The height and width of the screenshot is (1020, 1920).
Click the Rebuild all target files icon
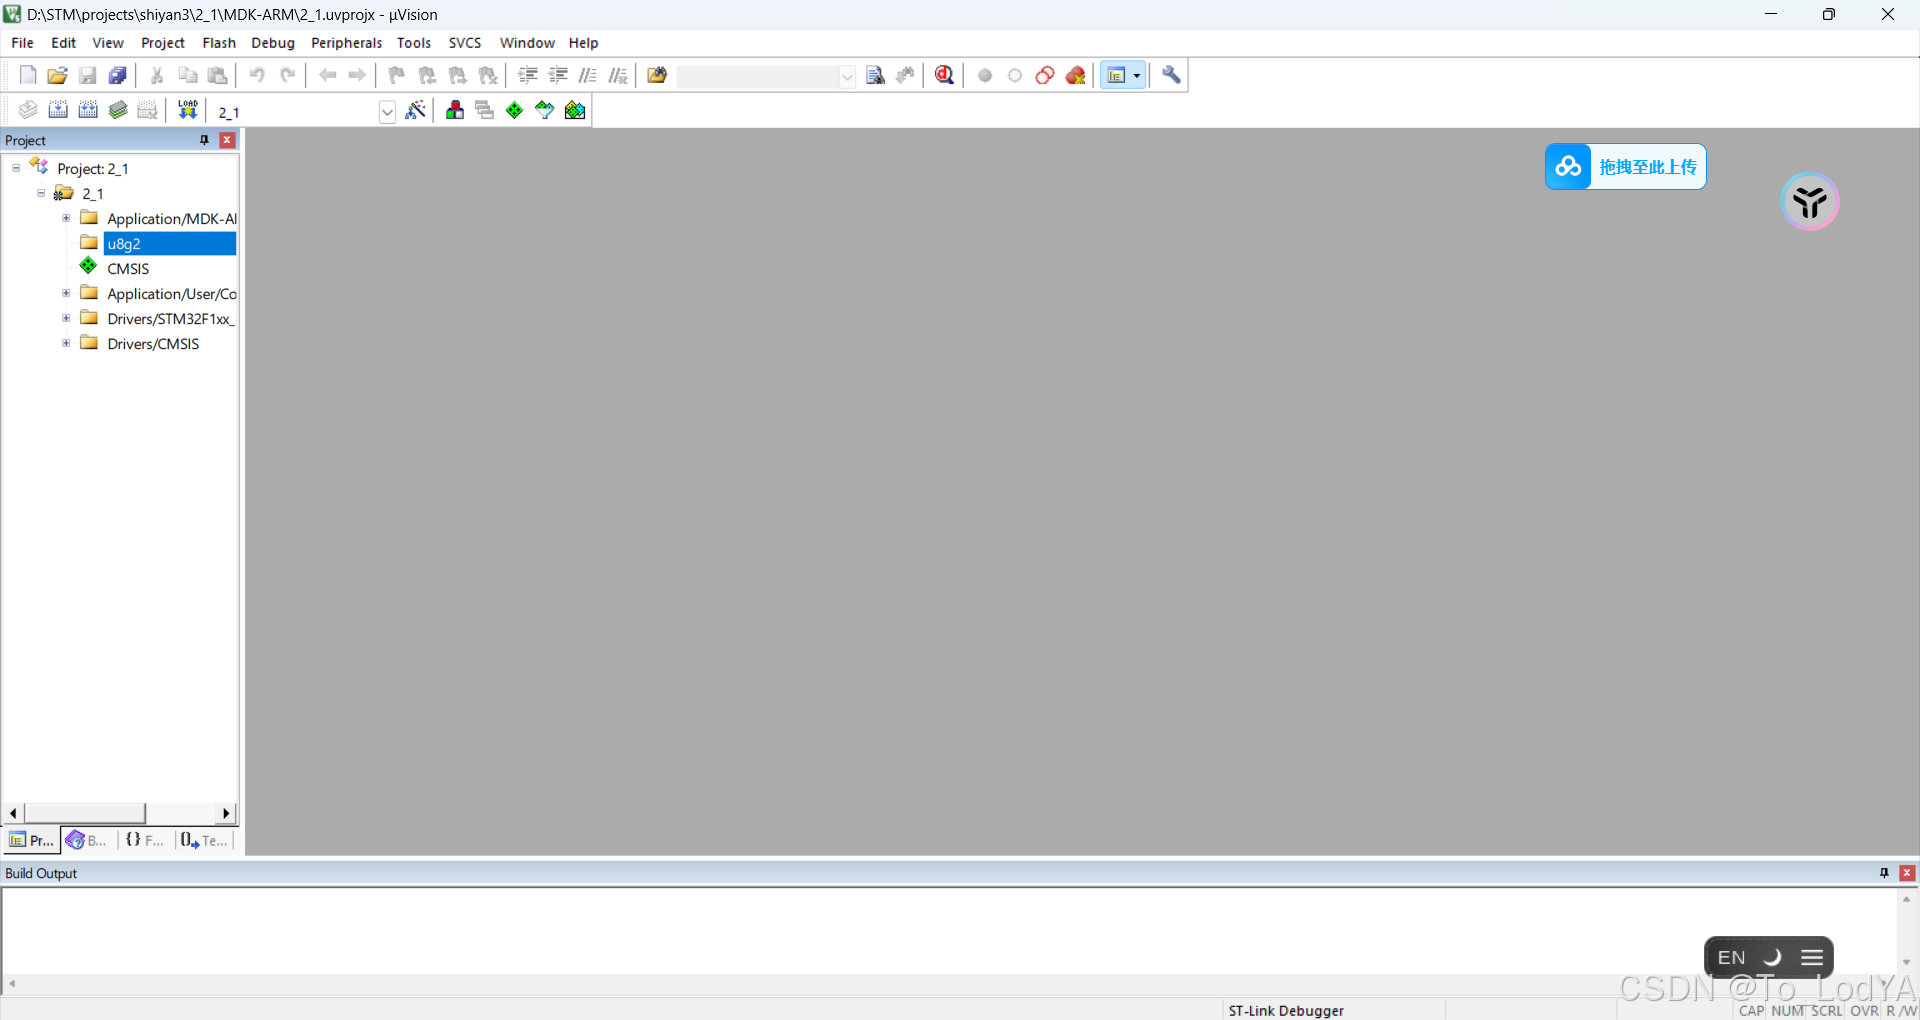[x=88, y=110]
